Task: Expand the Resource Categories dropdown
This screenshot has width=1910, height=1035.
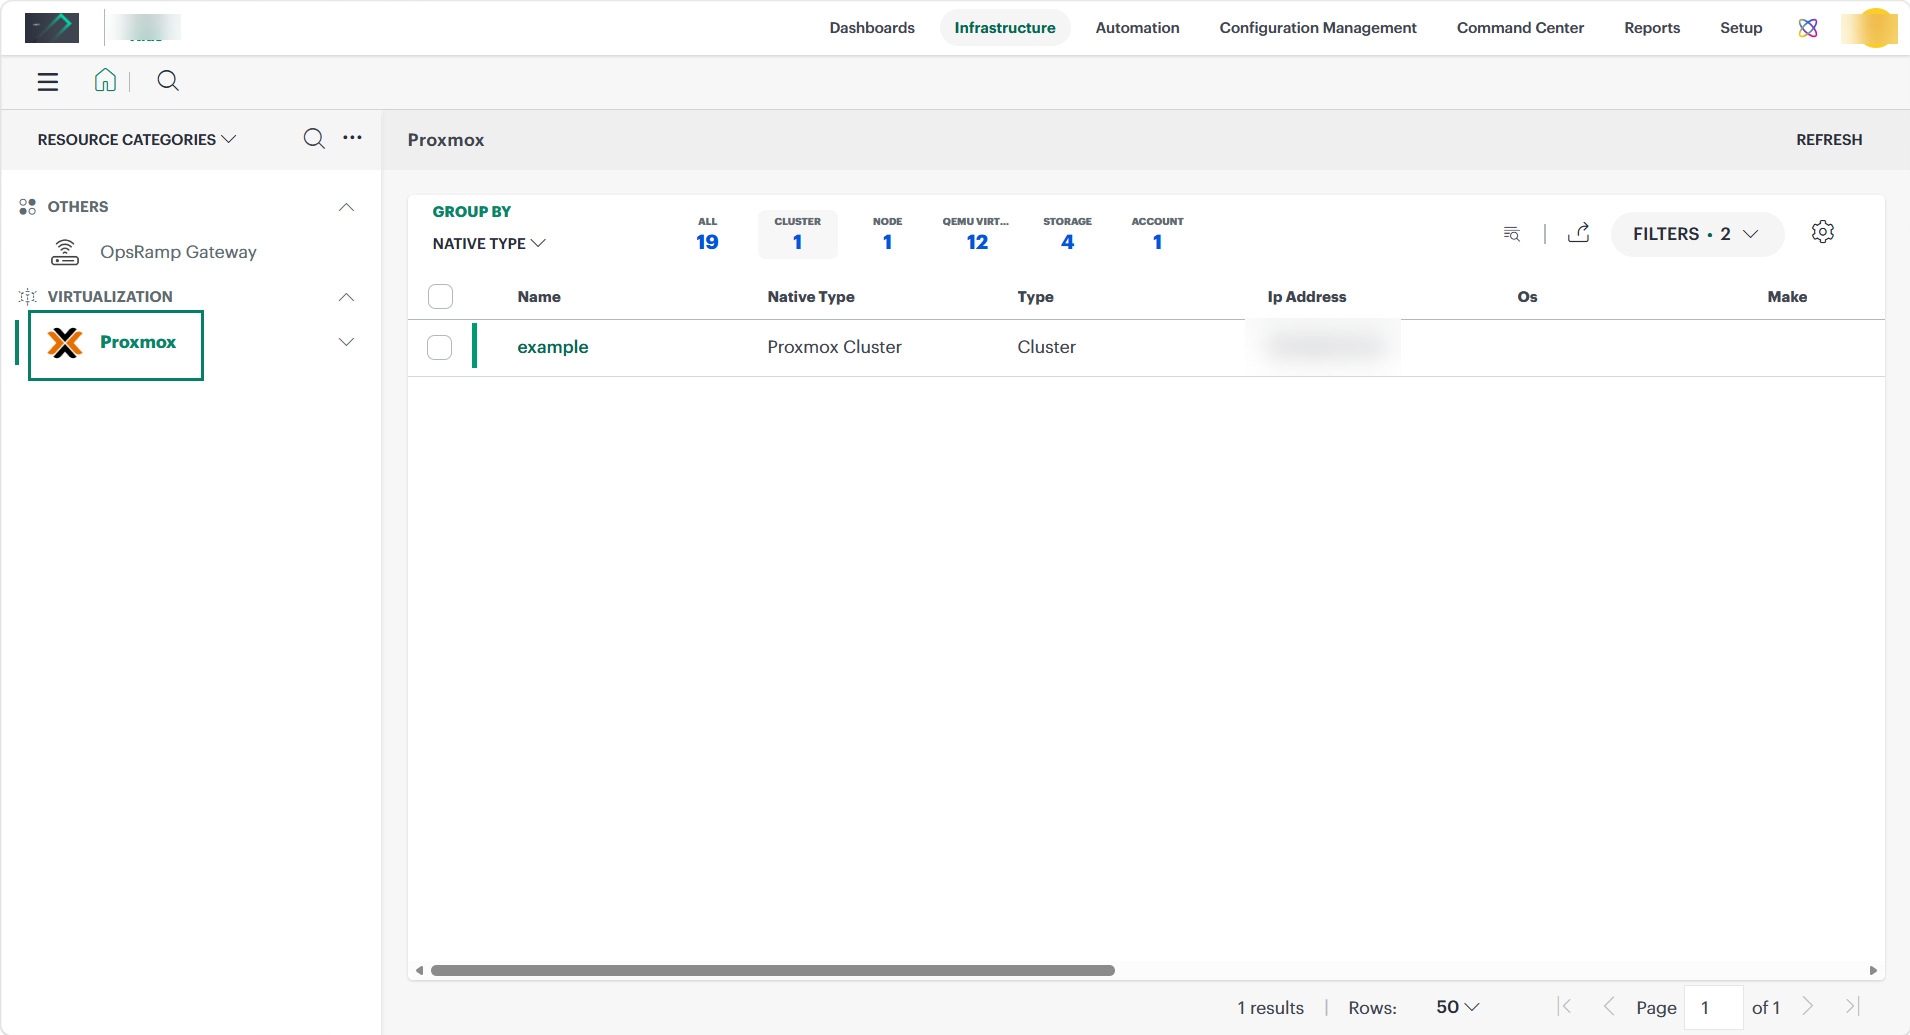Action: point(137,140)
